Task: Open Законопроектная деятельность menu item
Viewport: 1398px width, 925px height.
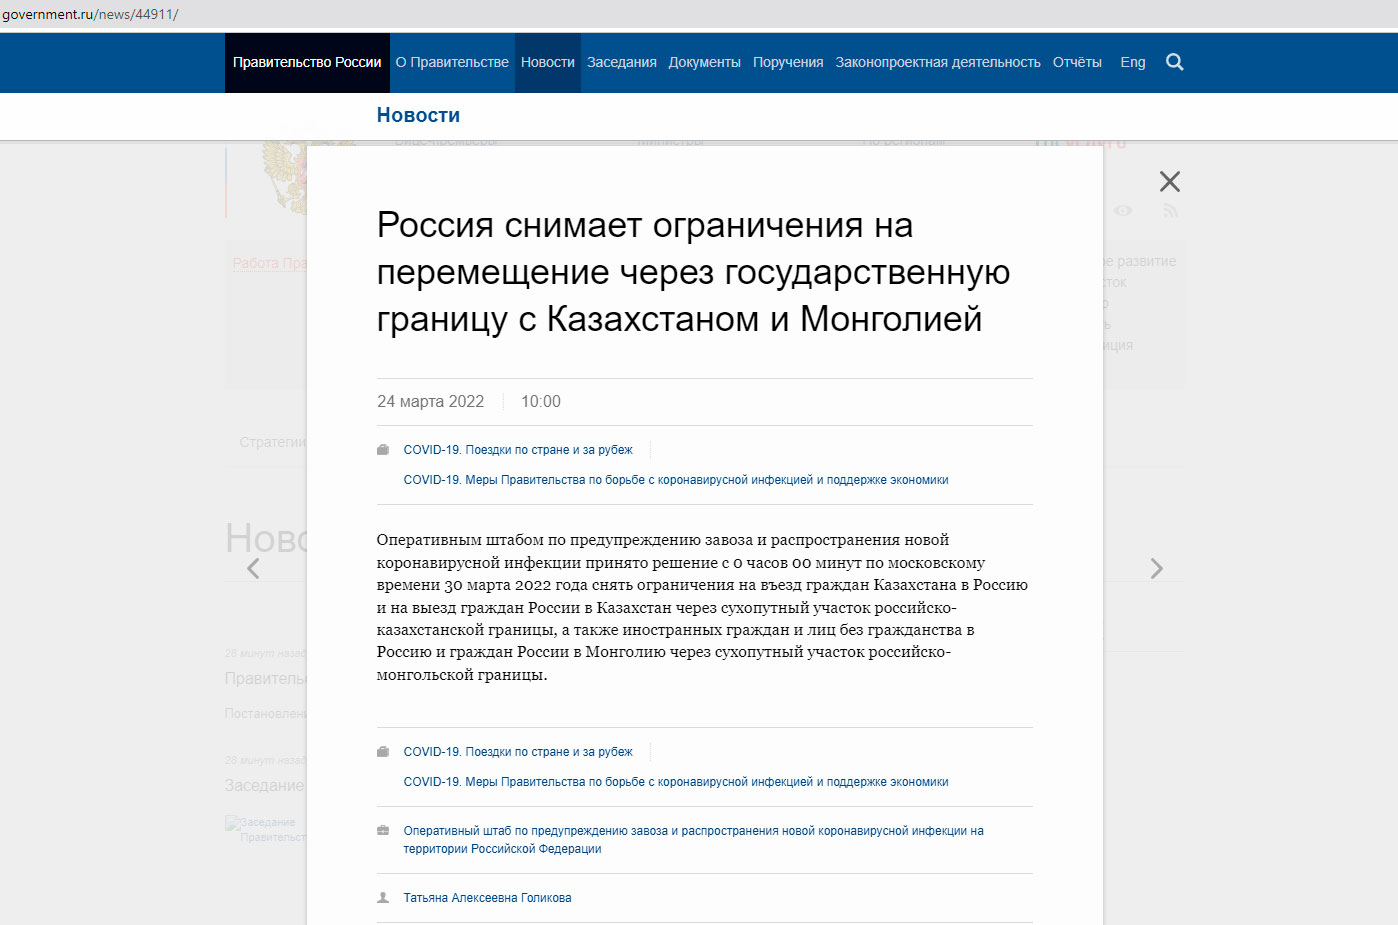Action: tap(937, 62)
